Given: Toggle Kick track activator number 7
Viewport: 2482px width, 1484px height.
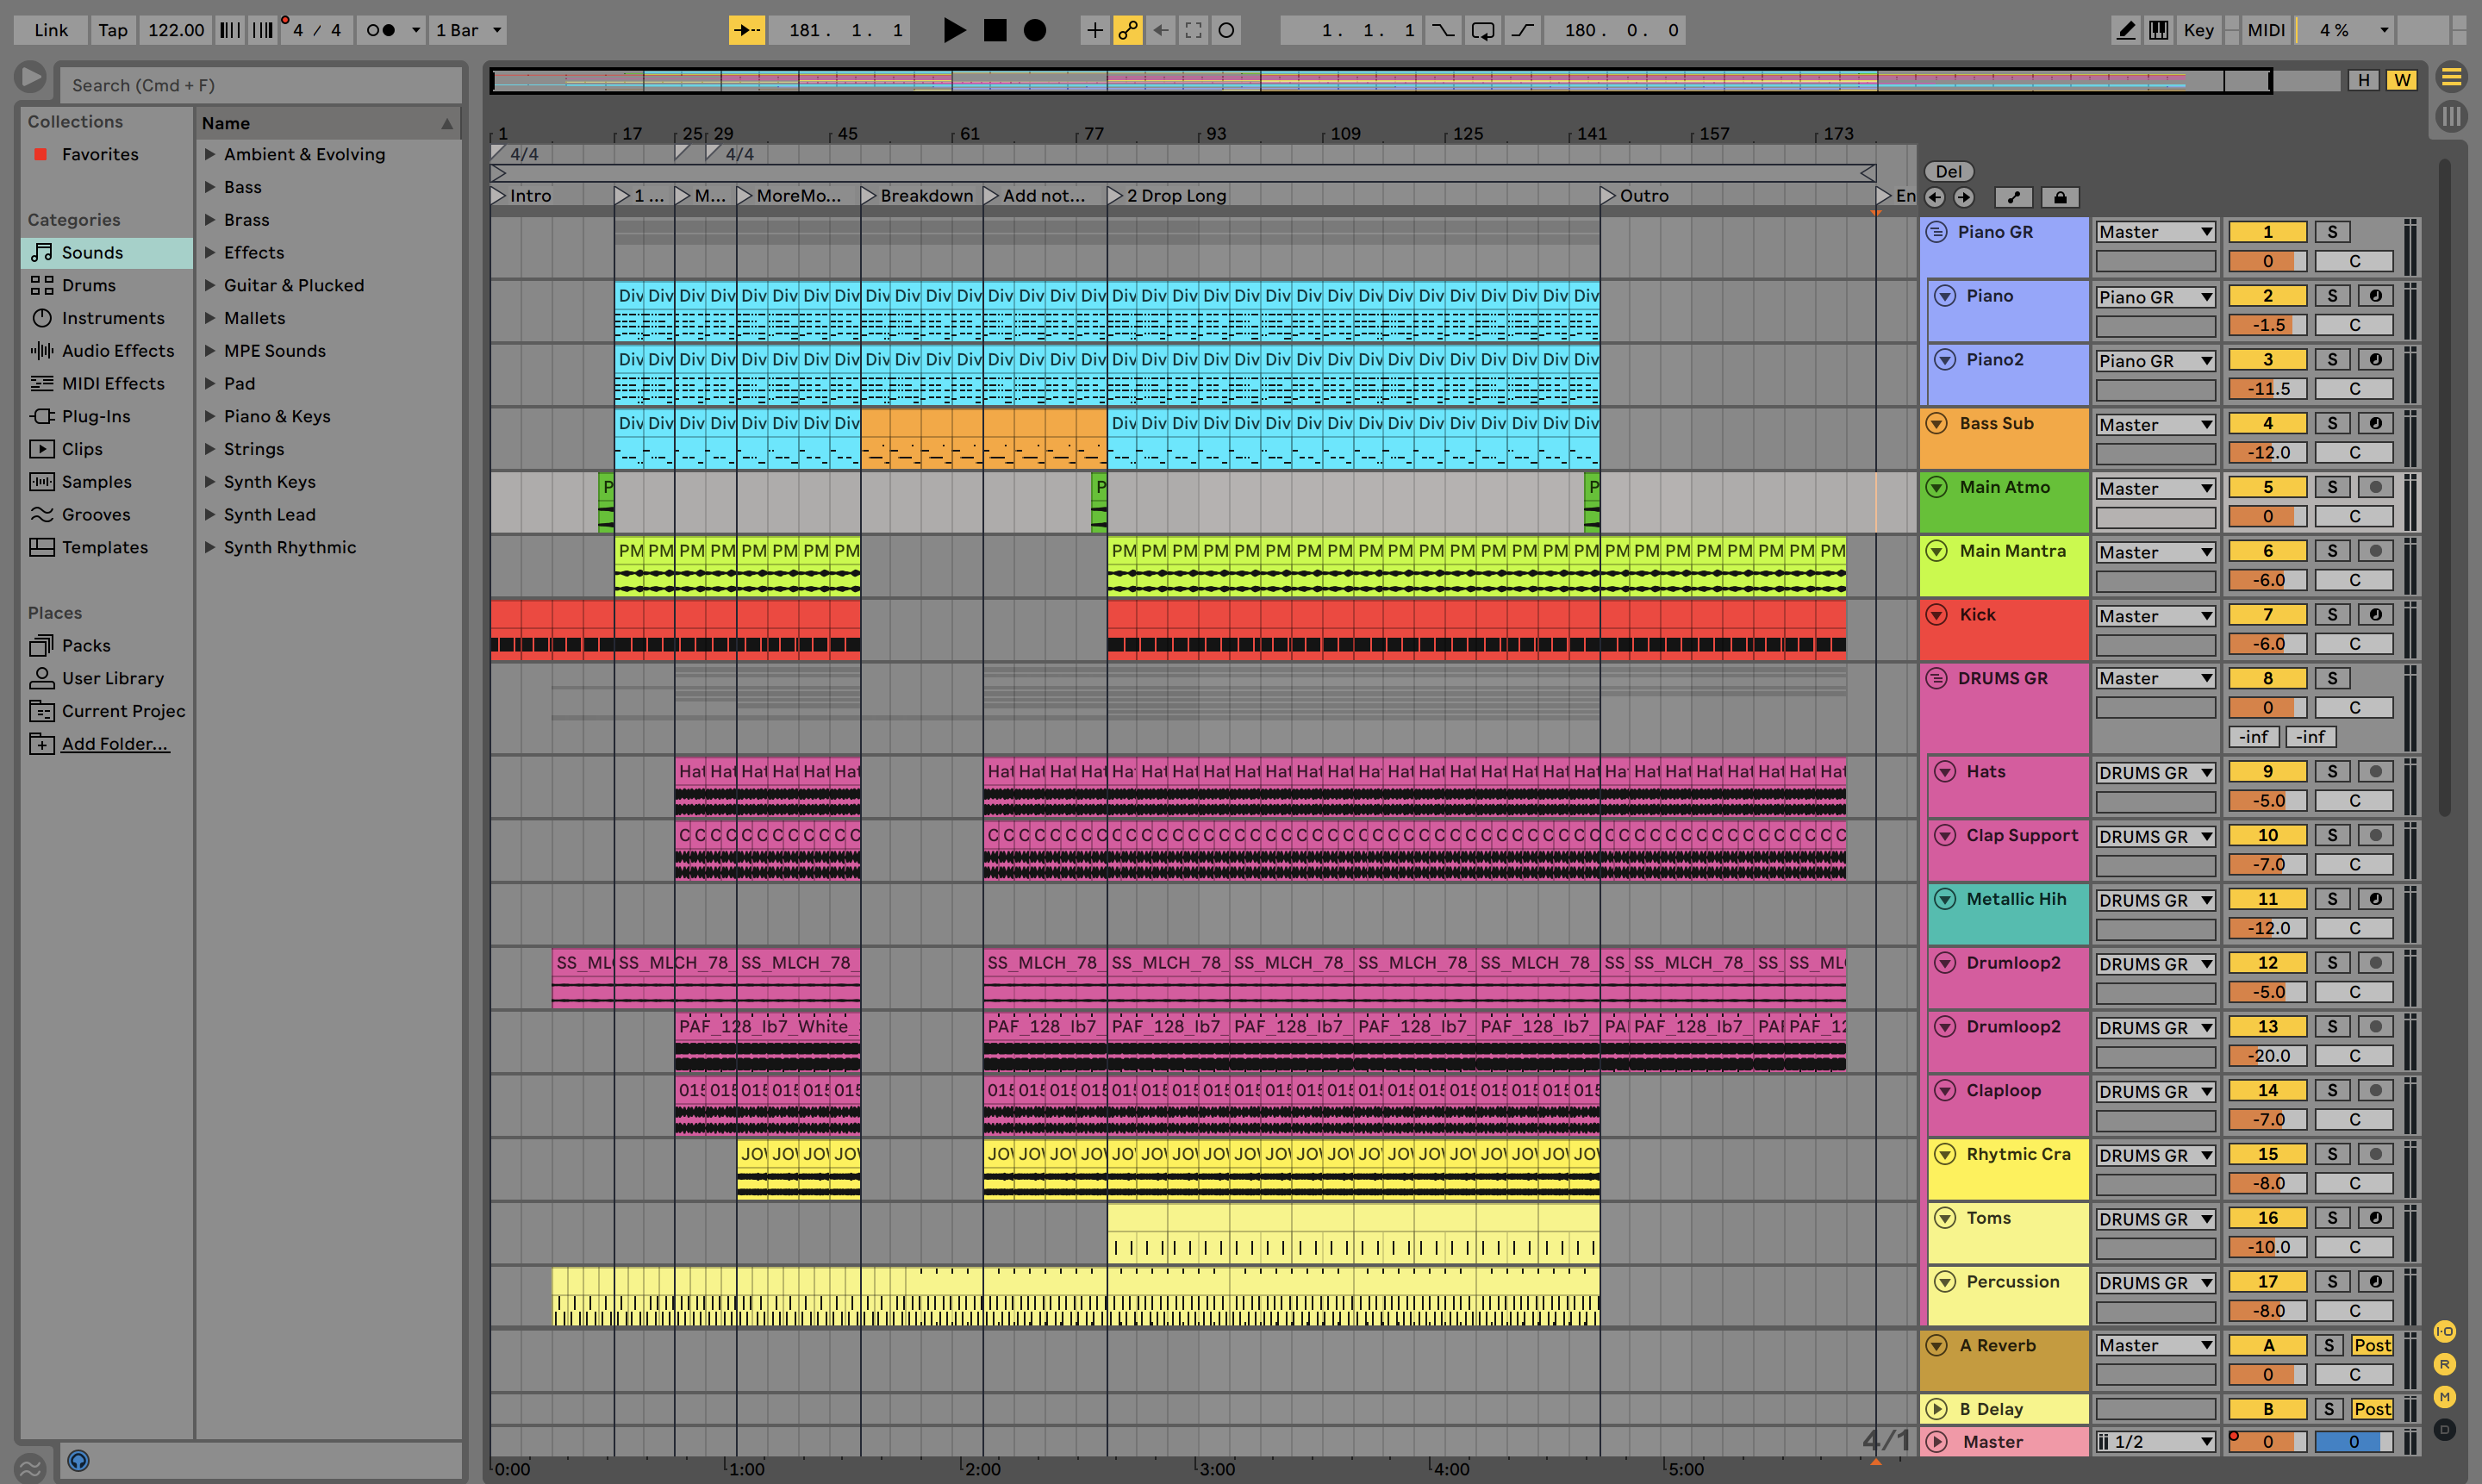Looking at the screenshot, I should click(2267, 615).
